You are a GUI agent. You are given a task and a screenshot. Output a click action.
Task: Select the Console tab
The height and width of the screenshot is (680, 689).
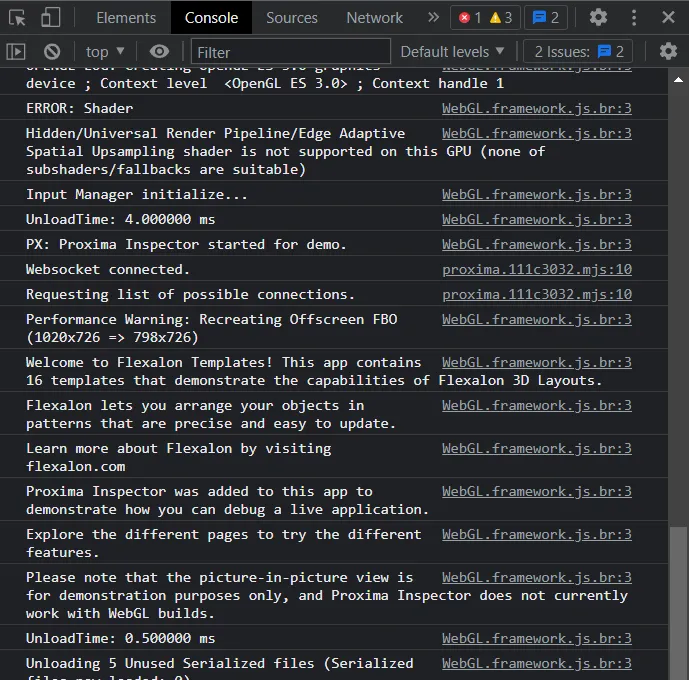tap(211, 18)
